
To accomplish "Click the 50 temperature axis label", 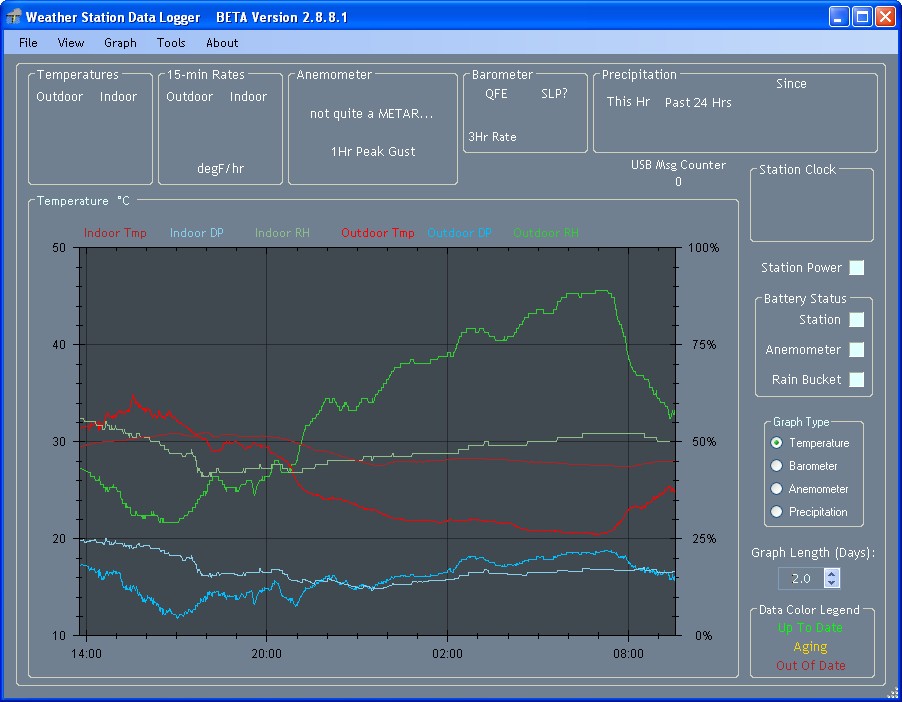I will [x=59, y=248].
